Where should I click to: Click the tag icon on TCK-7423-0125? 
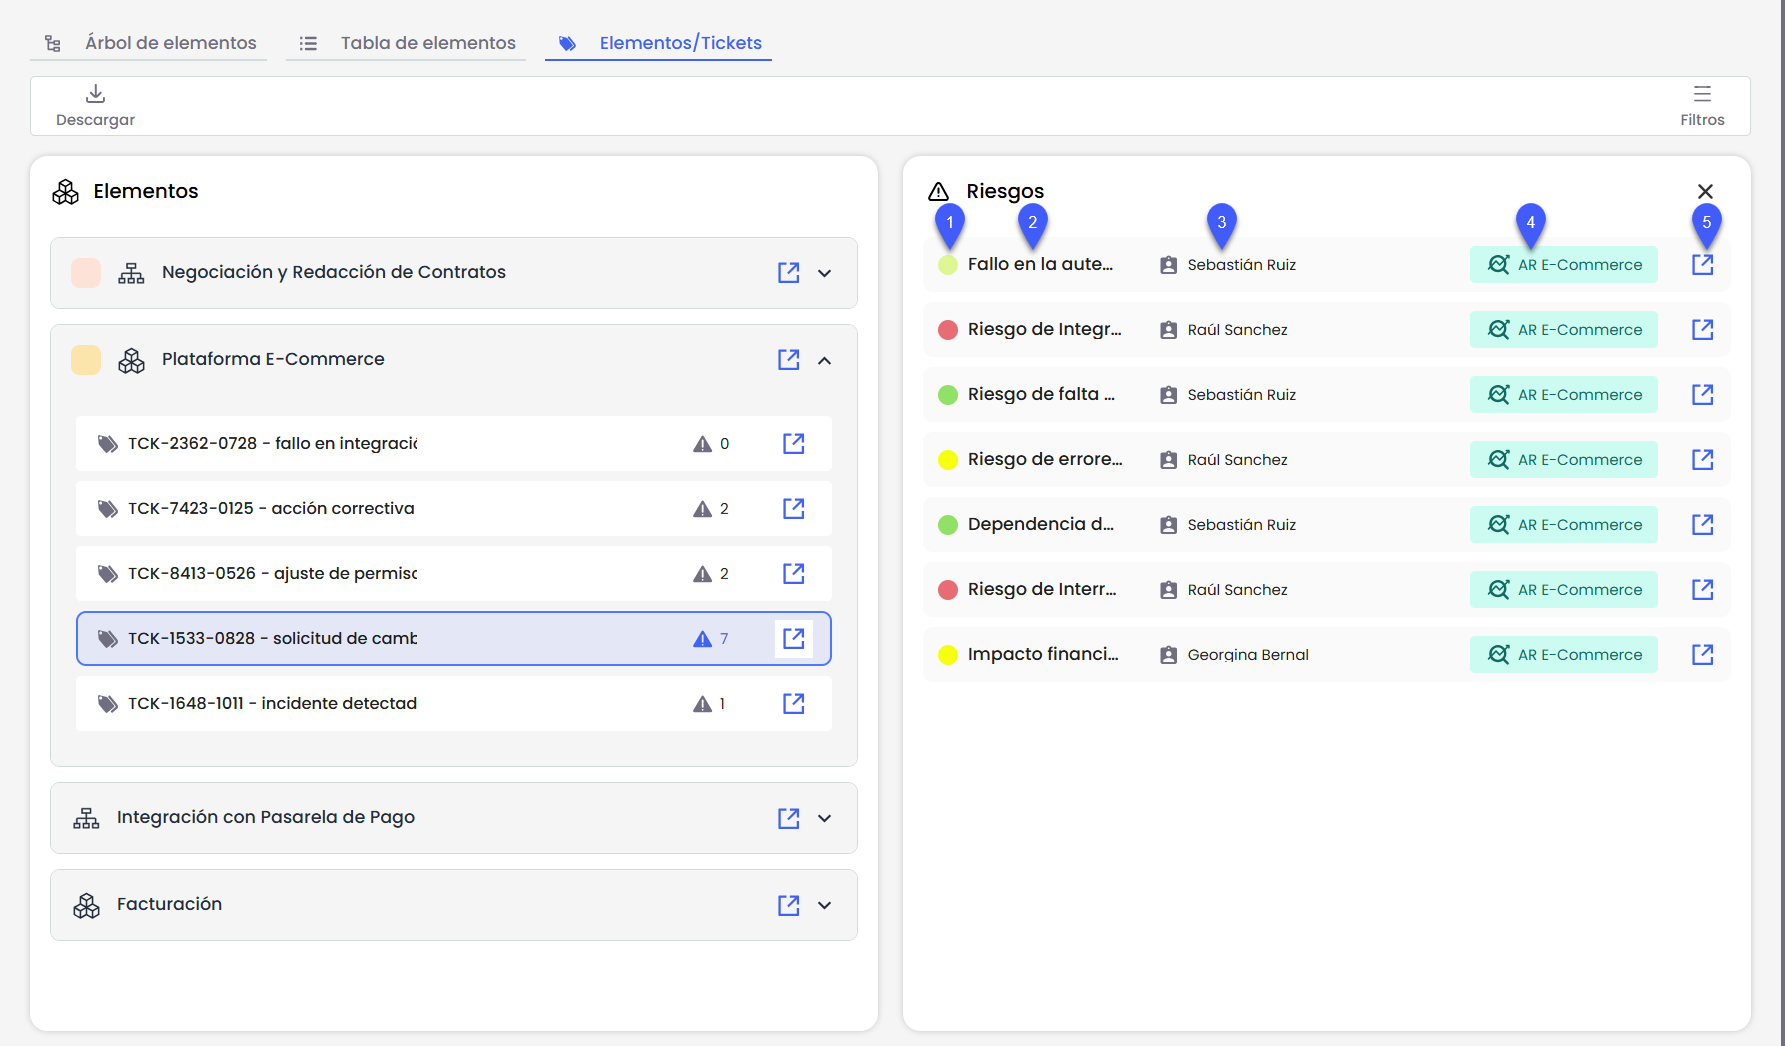pyautogui.click(x=108, y=509)
